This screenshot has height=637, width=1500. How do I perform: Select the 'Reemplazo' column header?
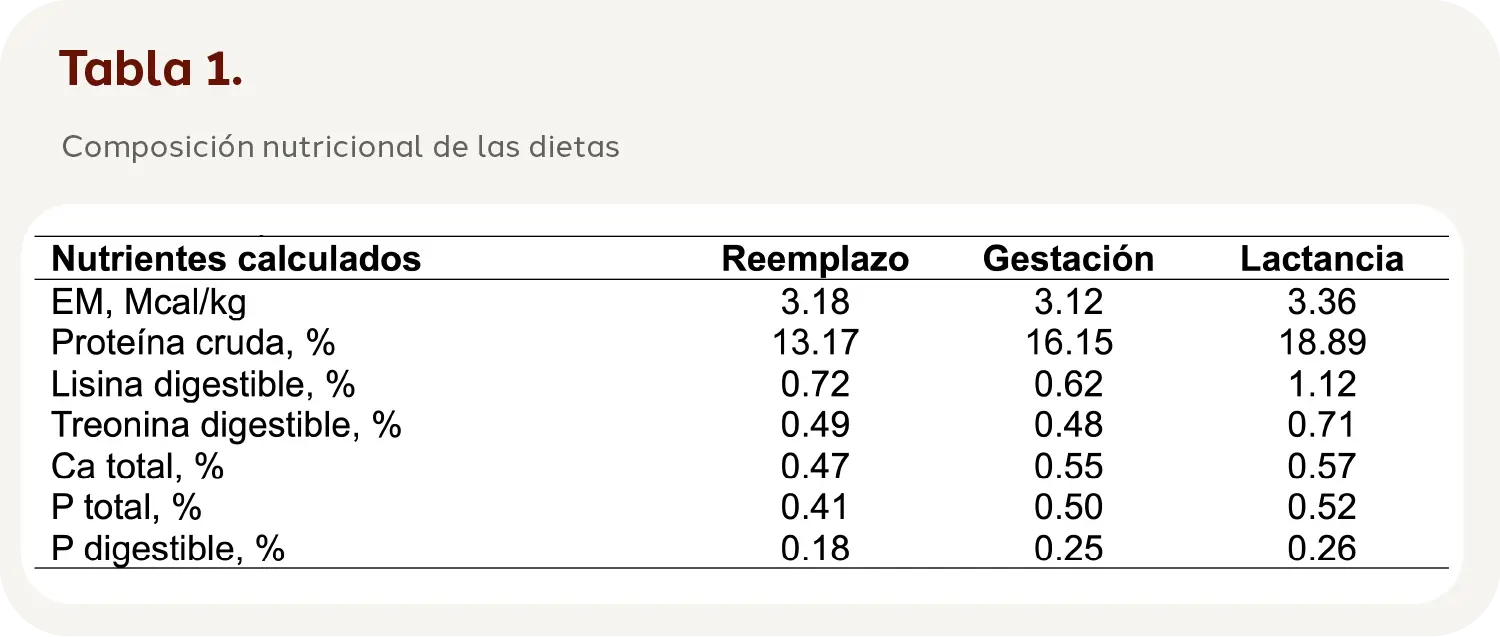point(815,259)
